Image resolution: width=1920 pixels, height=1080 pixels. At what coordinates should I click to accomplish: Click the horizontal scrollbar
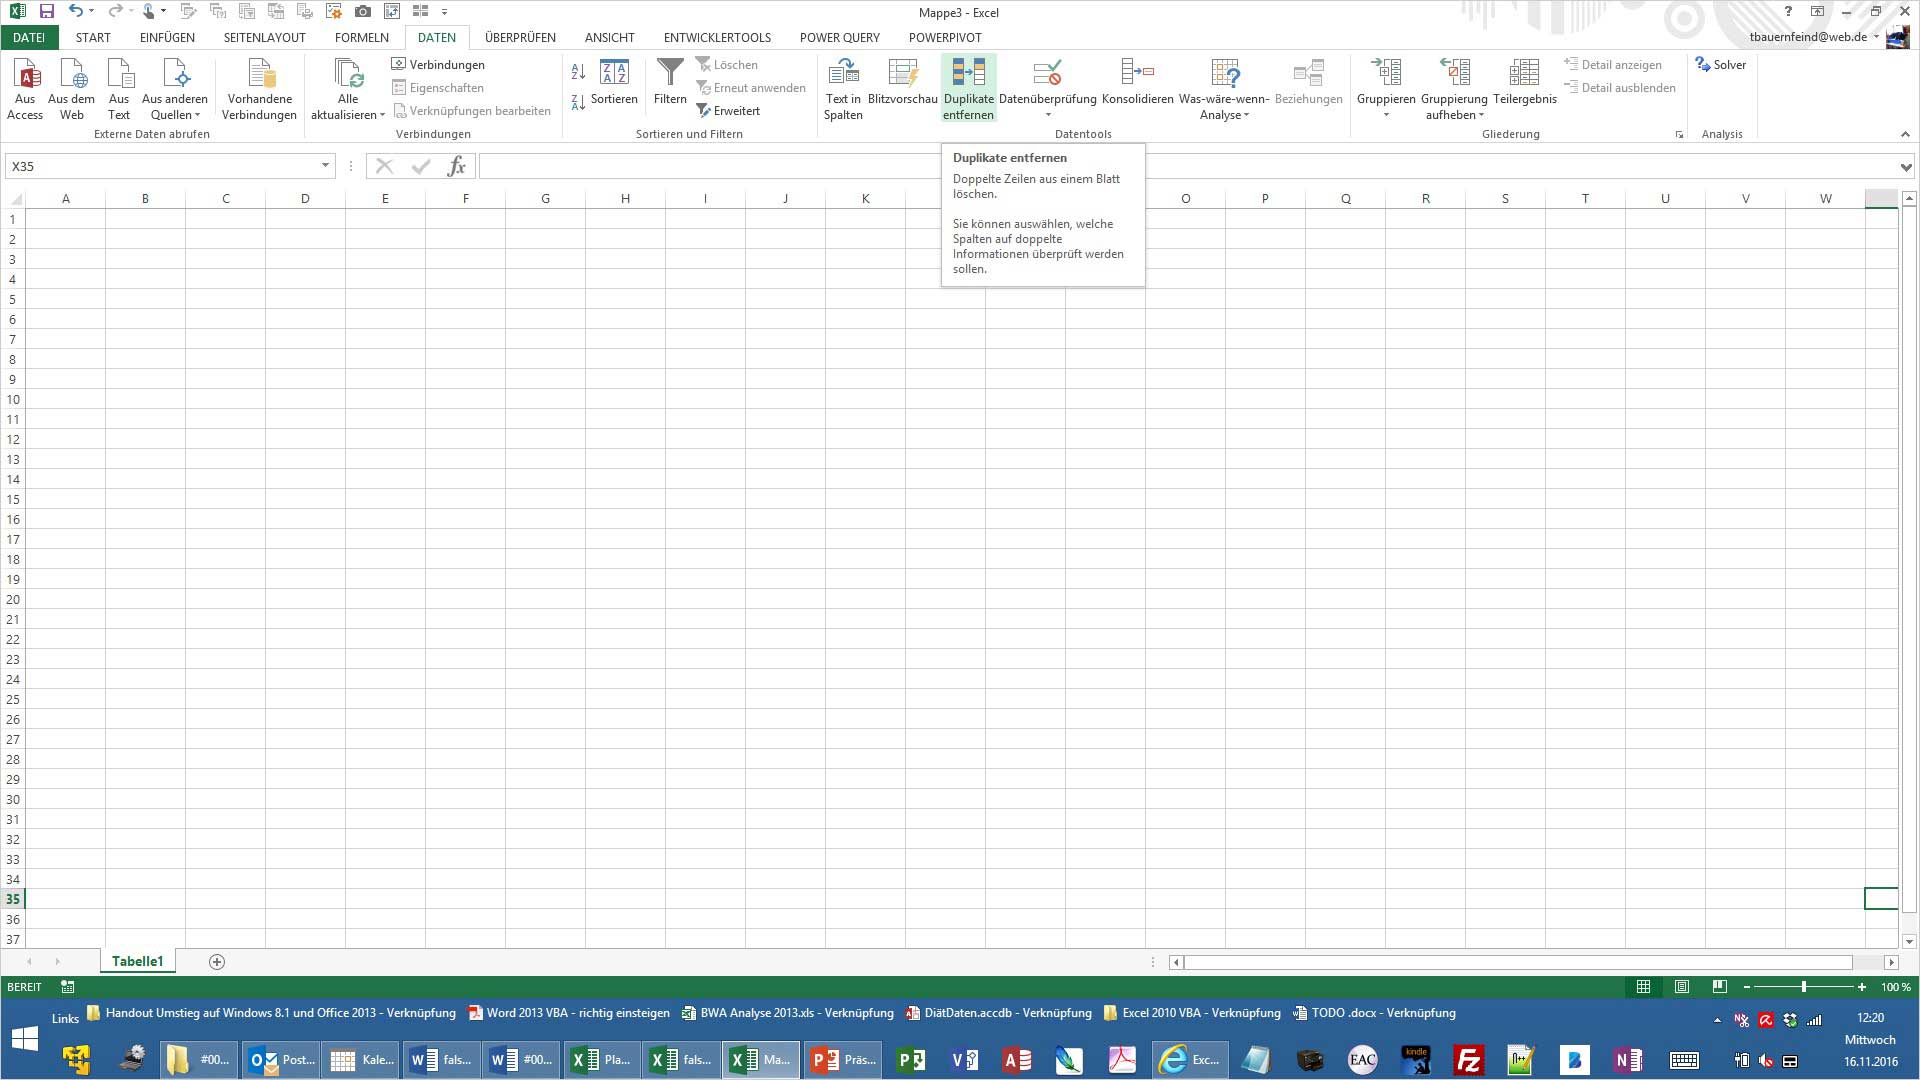point(1518,962)
